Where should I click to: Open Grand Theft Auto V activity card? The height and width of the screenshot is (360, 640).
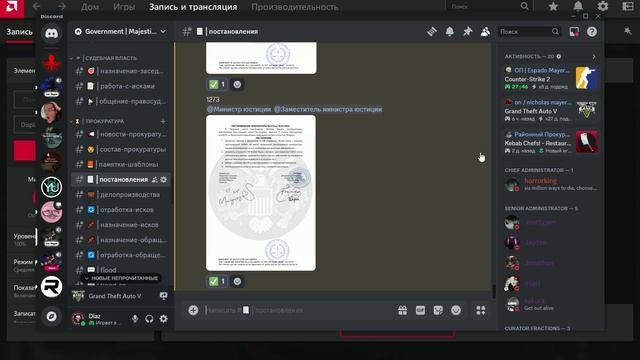tap(551, 110)
